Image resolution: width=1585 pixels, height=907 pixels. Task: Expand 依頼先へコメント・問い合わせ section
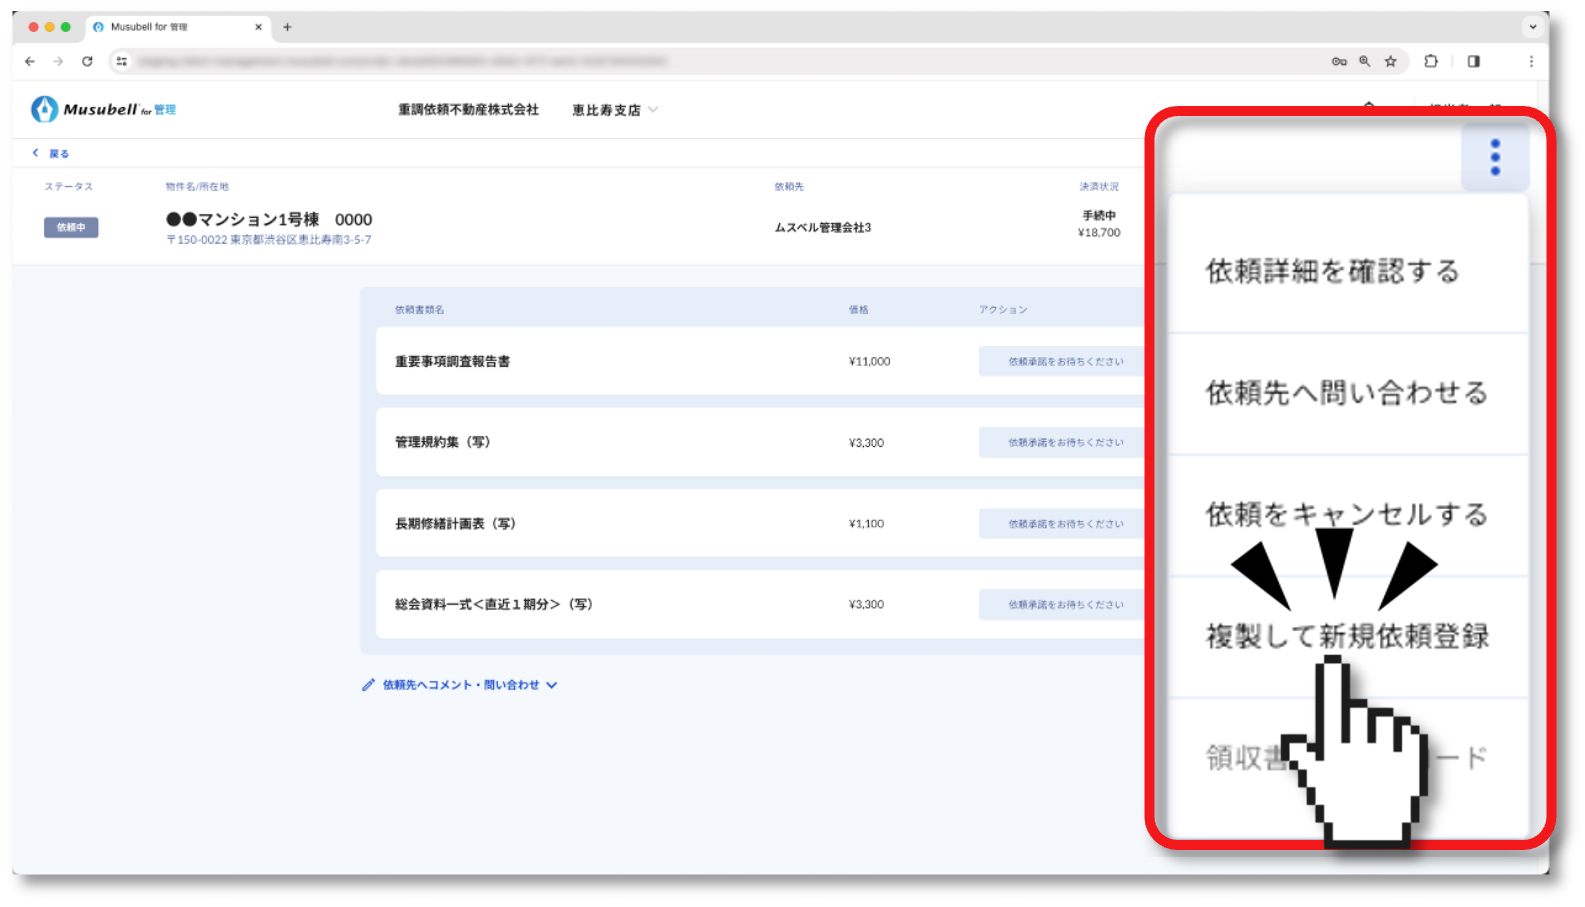460,685
